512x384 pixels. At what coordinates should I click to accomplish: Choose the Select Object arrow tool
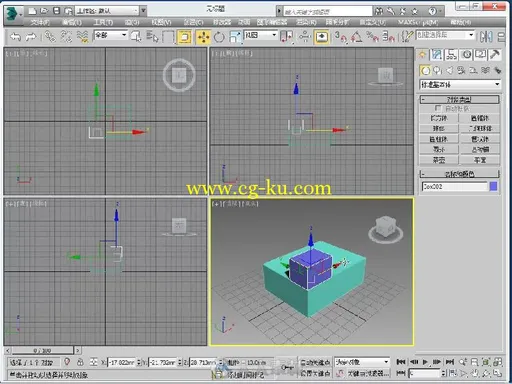[x=136, y=37]
